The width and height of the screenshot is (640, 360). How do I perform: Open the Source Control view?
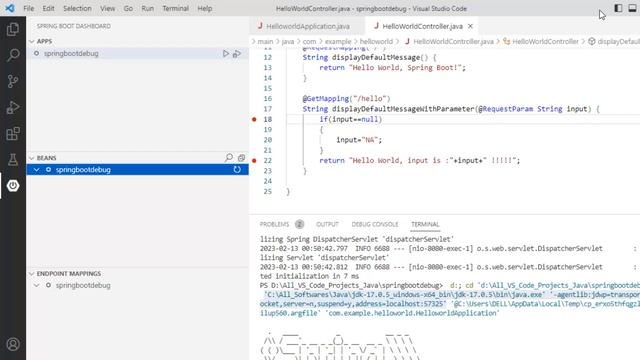[13, 81]
